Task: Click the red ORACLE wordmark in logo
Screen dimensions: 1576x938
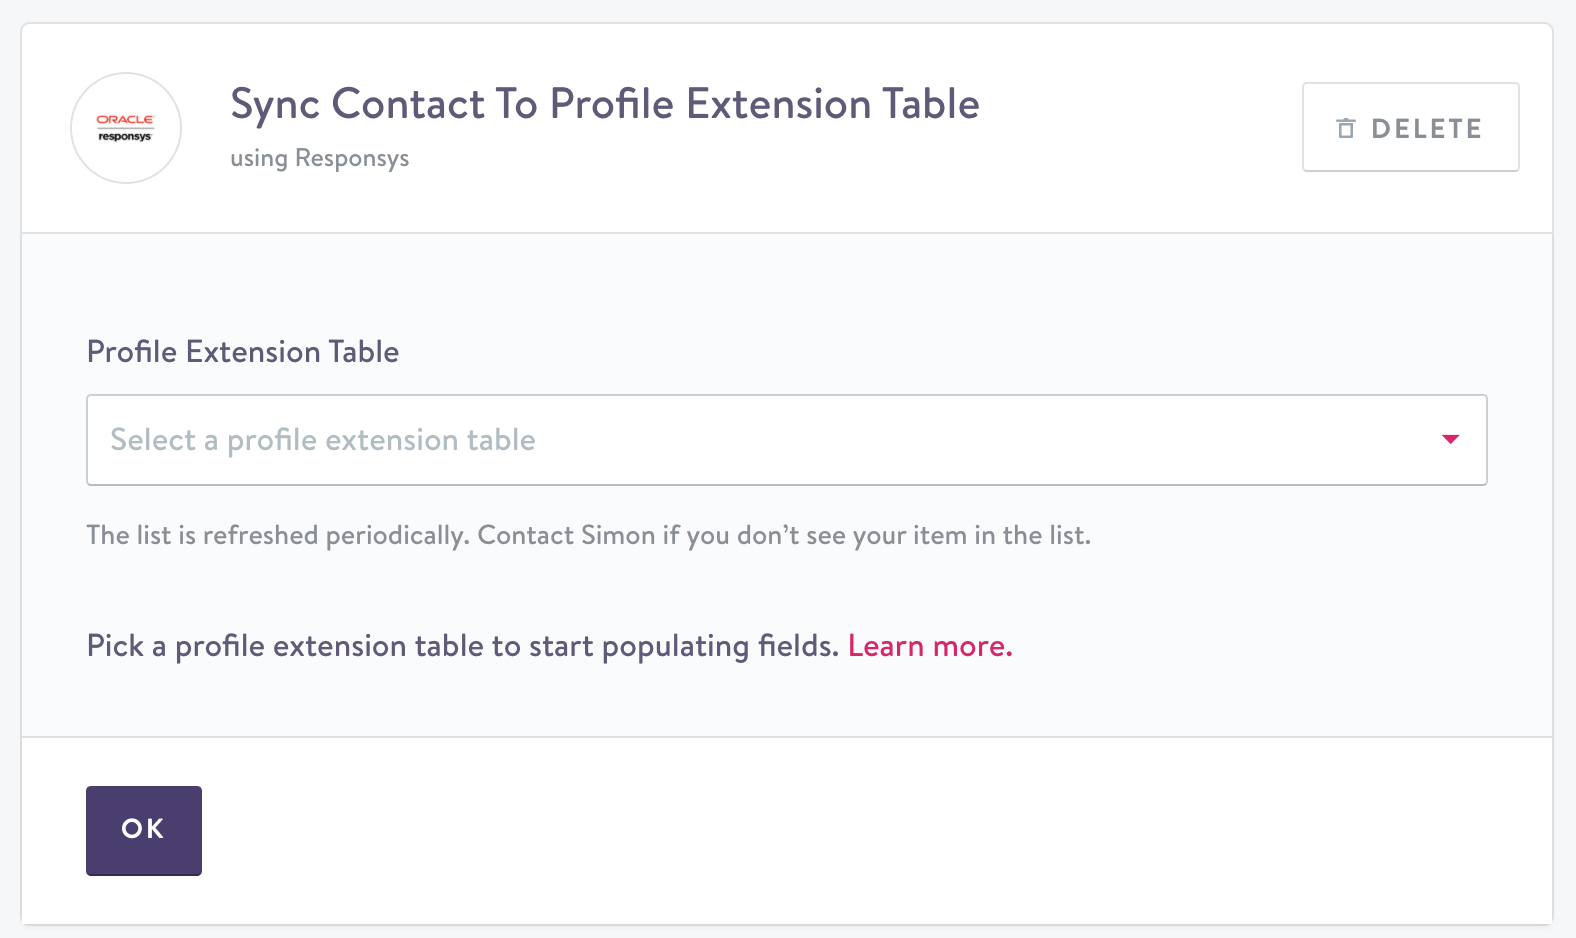Action: tap(125, 120)
